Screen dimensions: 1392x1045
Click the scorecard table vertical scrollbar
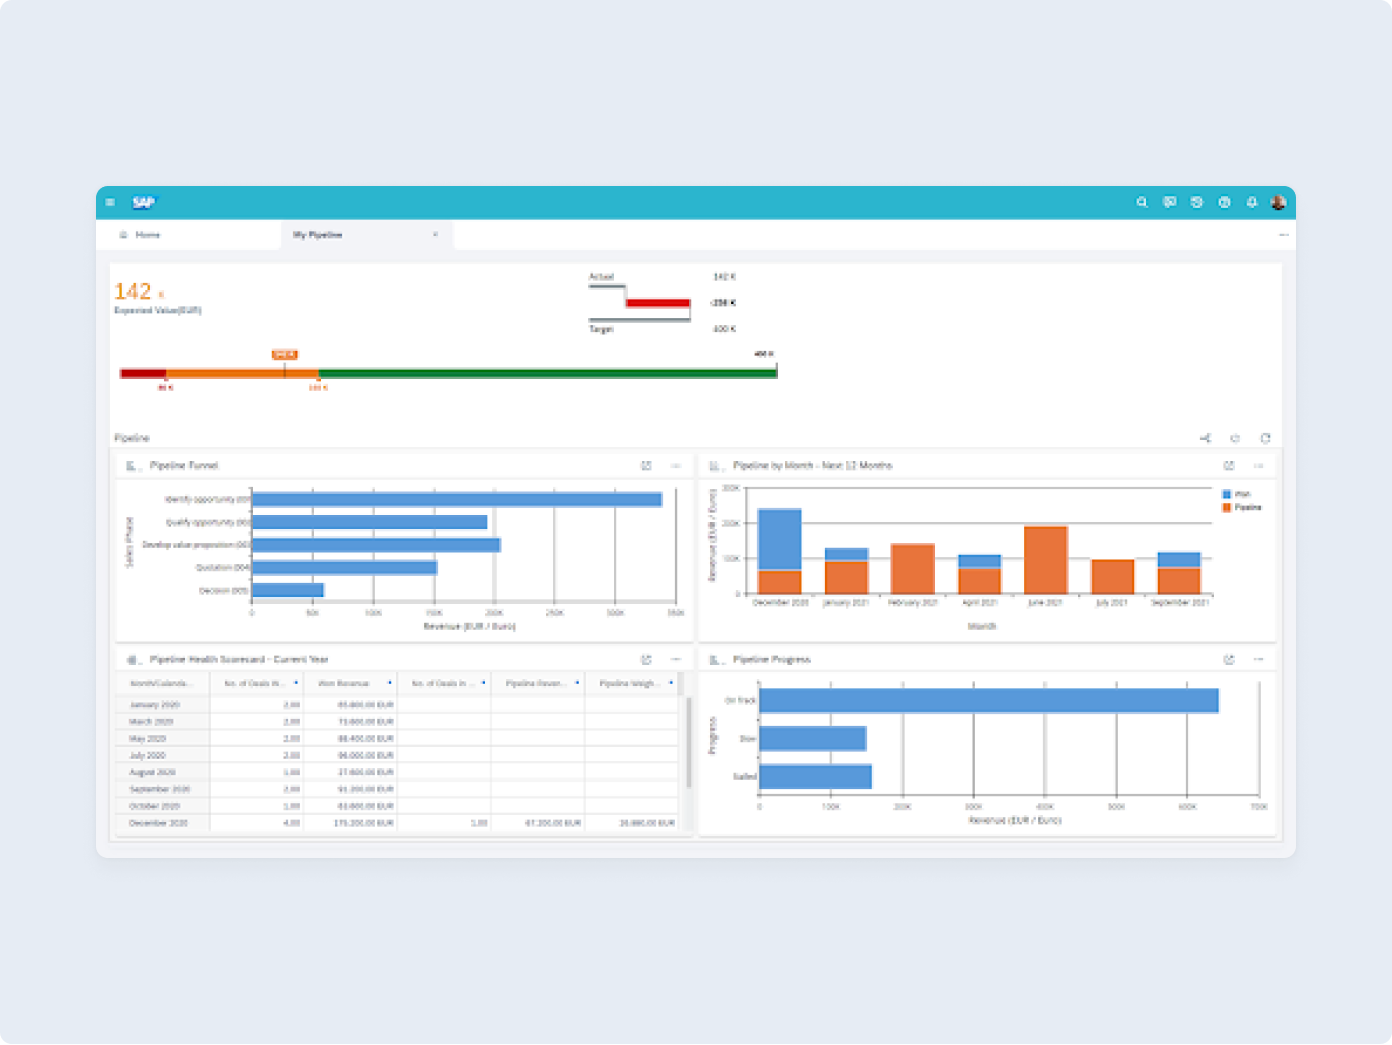click(x=688, y=742)
